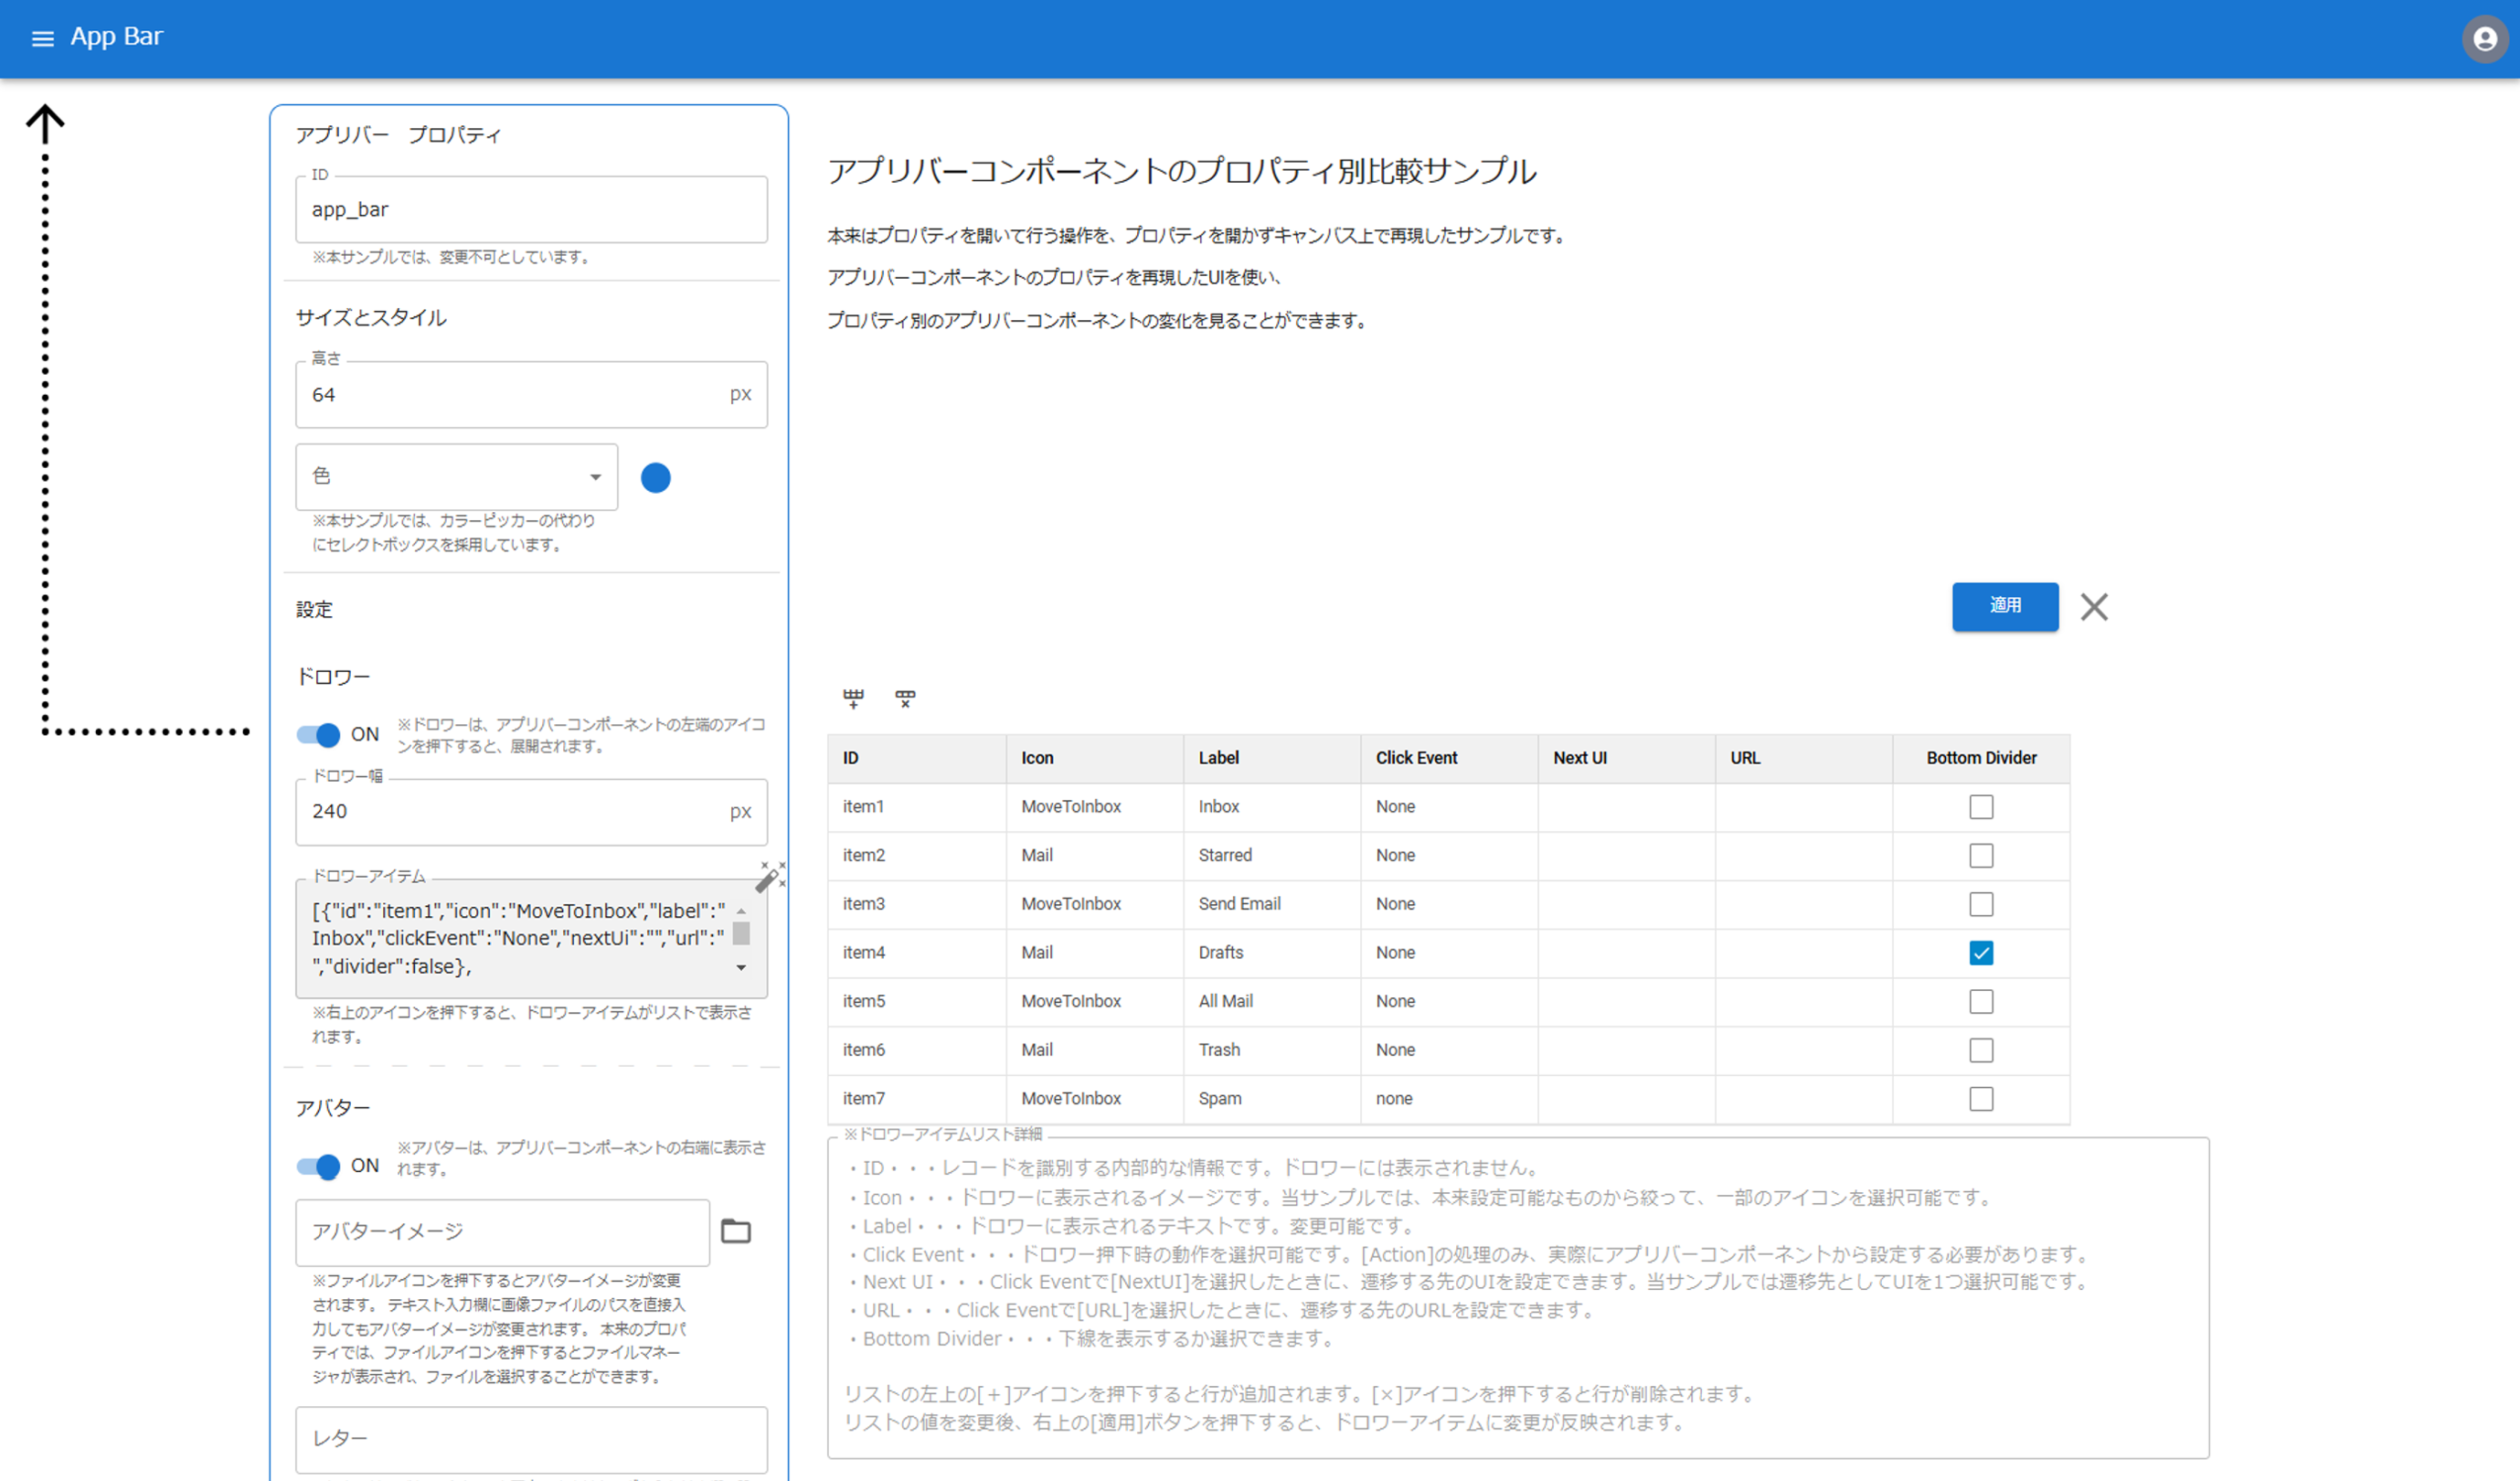Select the item1 ID cell
2520x1481 pixels.
coord(917,807)
